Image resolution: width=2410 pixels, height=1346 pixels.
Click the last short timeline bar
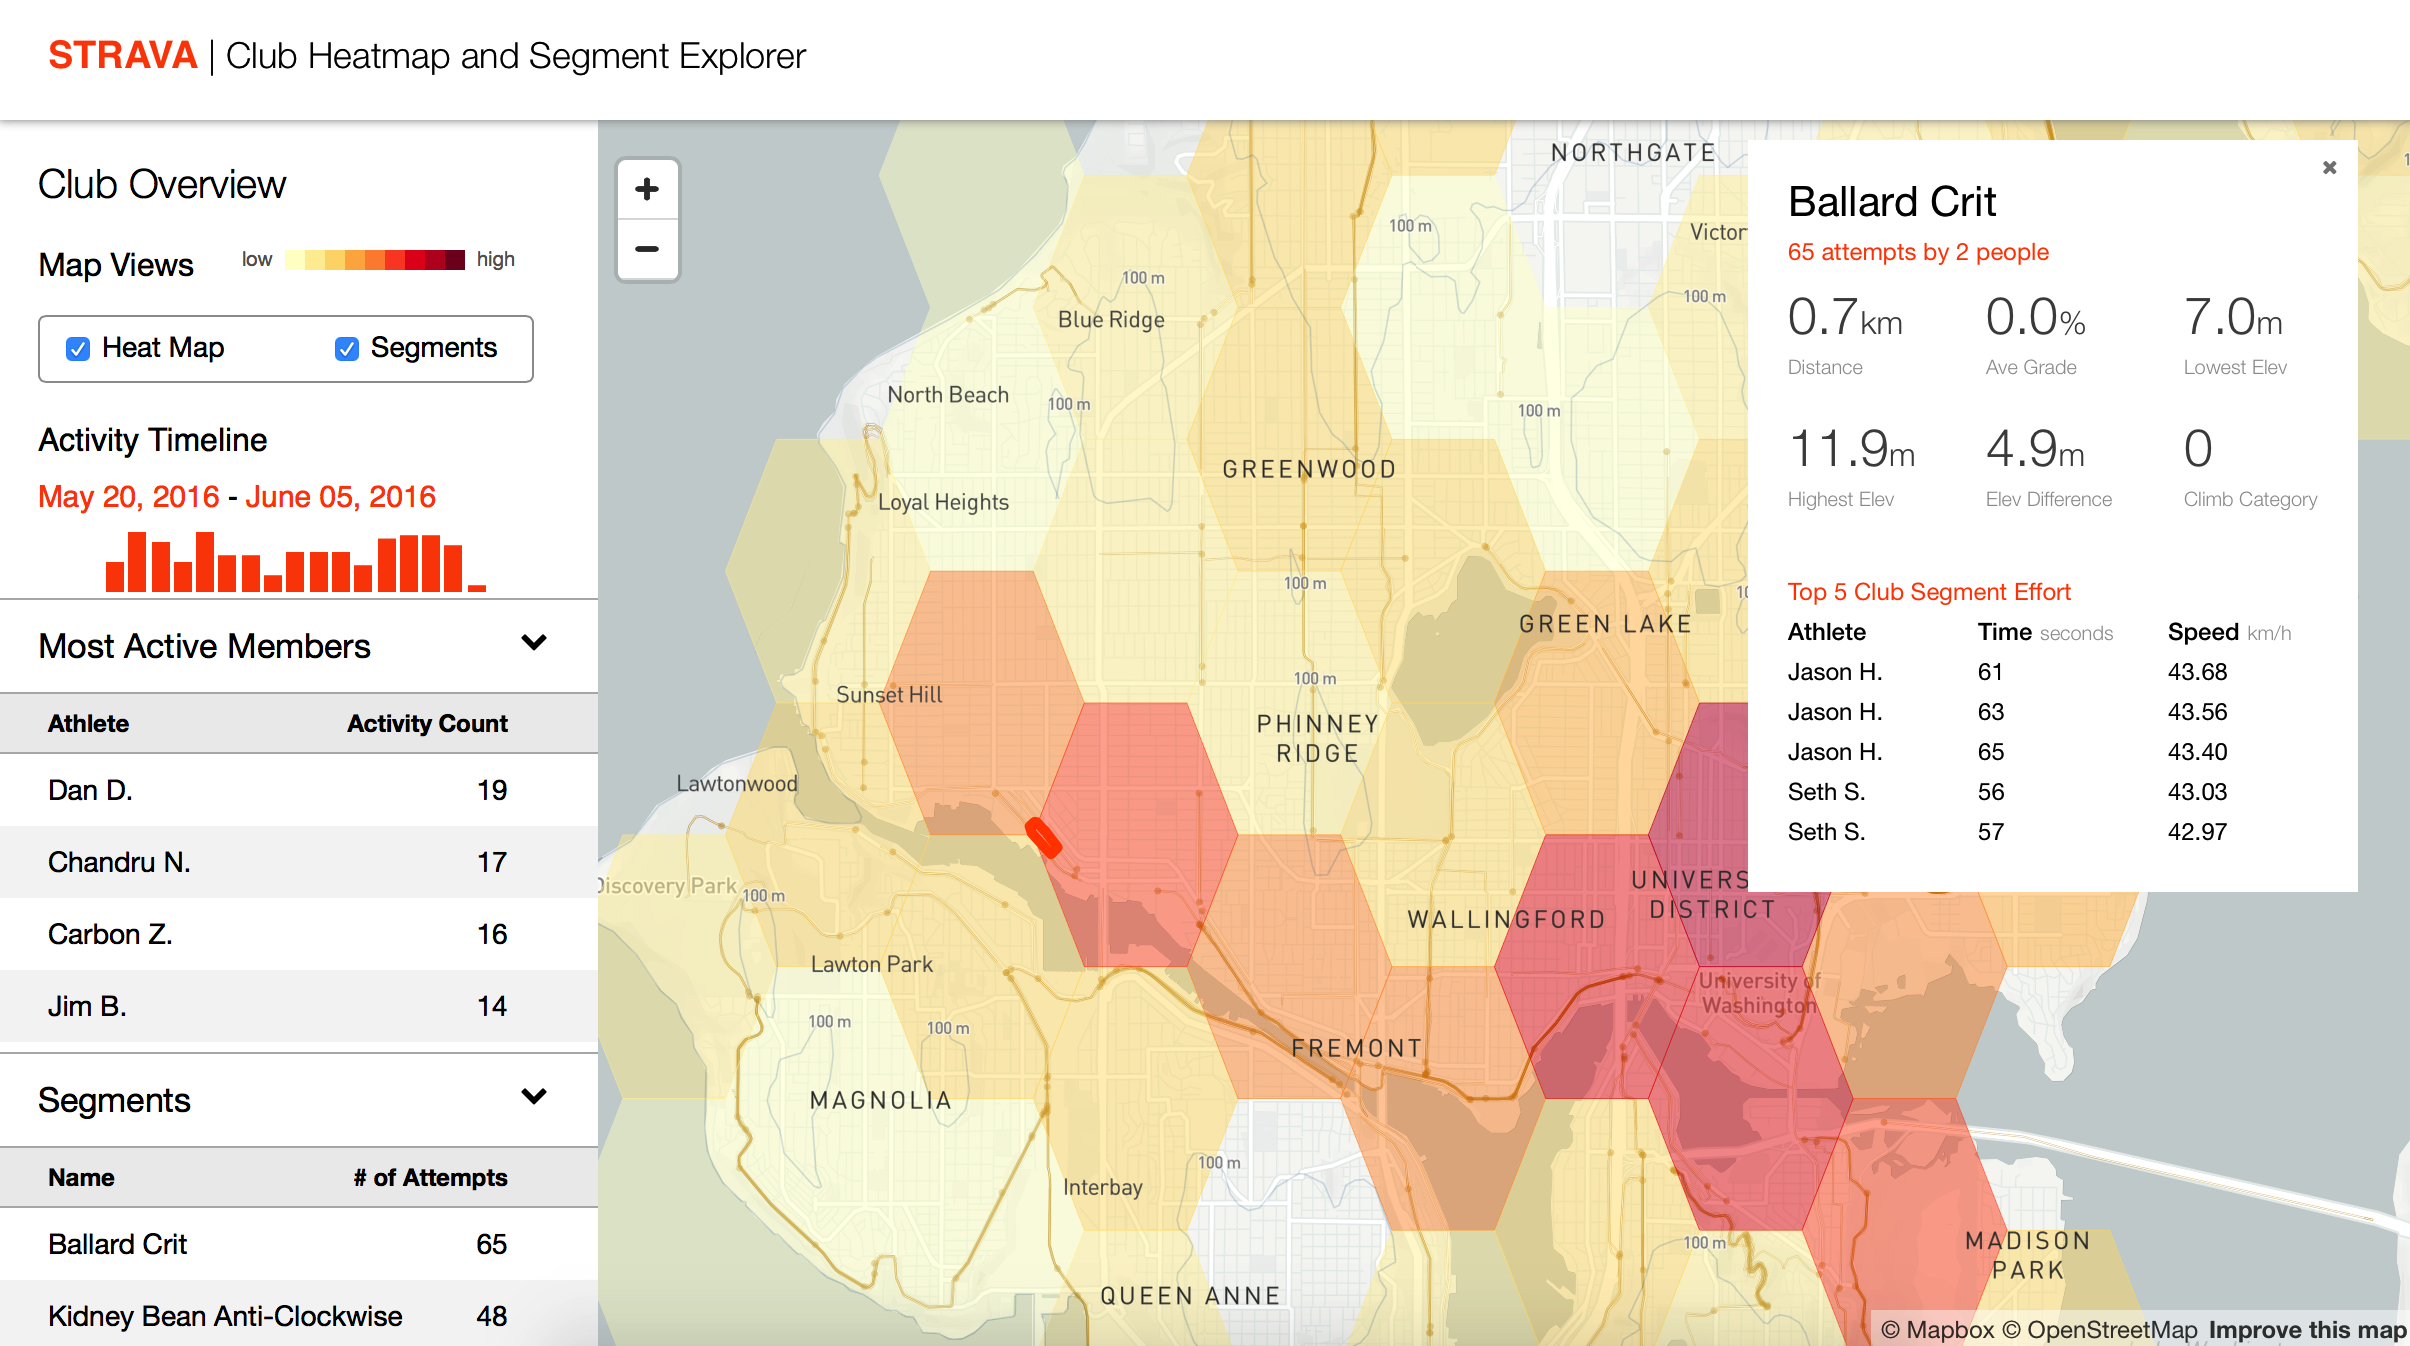476,588
